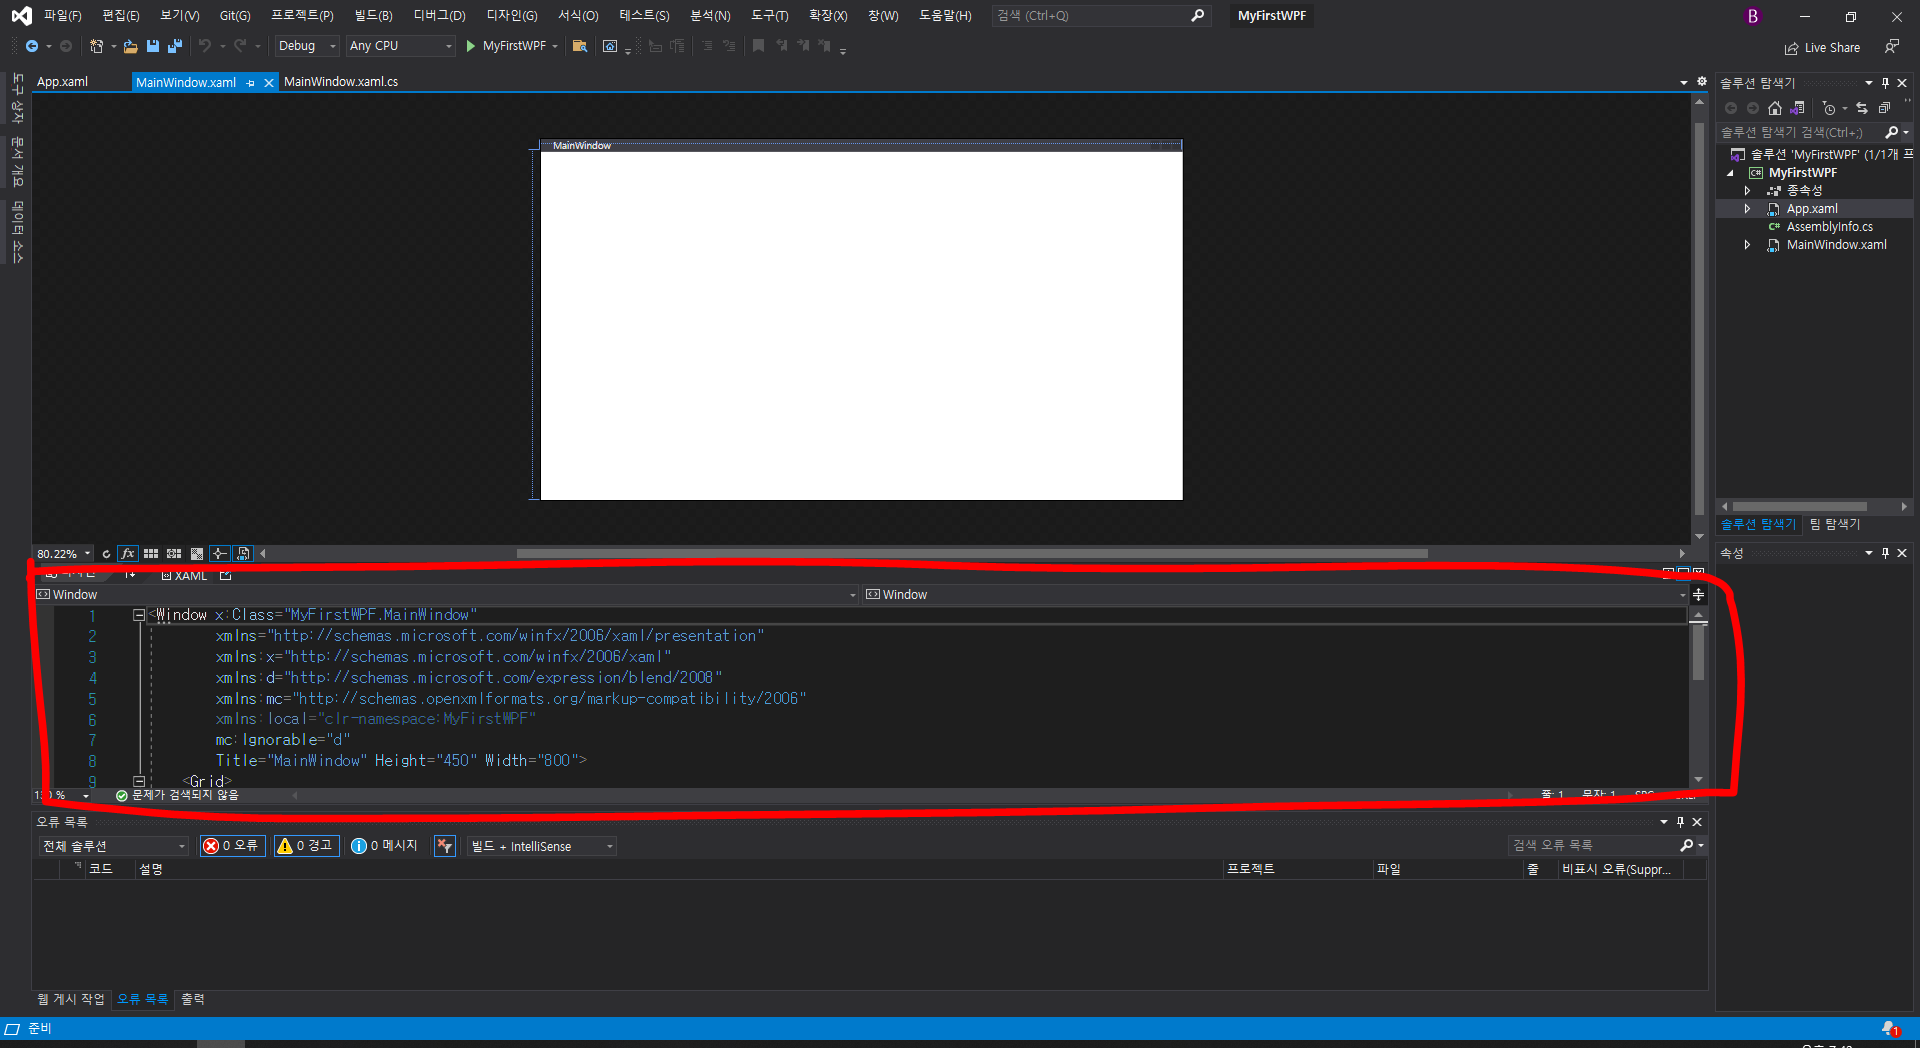The height and width of the screenshot is (1048, 1920).
Task: Toggle the artboard background checker button
Action: coord(197,554)
